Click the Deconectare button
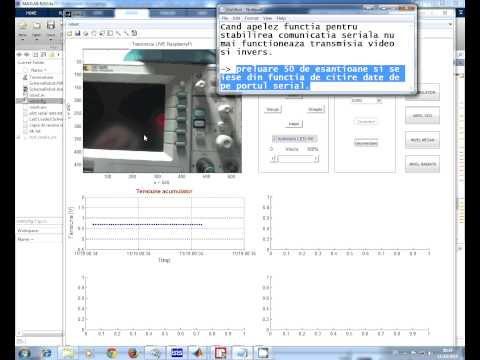Image resolution: width=480 pixels, height=360 pixels. (x=366, y=143)
